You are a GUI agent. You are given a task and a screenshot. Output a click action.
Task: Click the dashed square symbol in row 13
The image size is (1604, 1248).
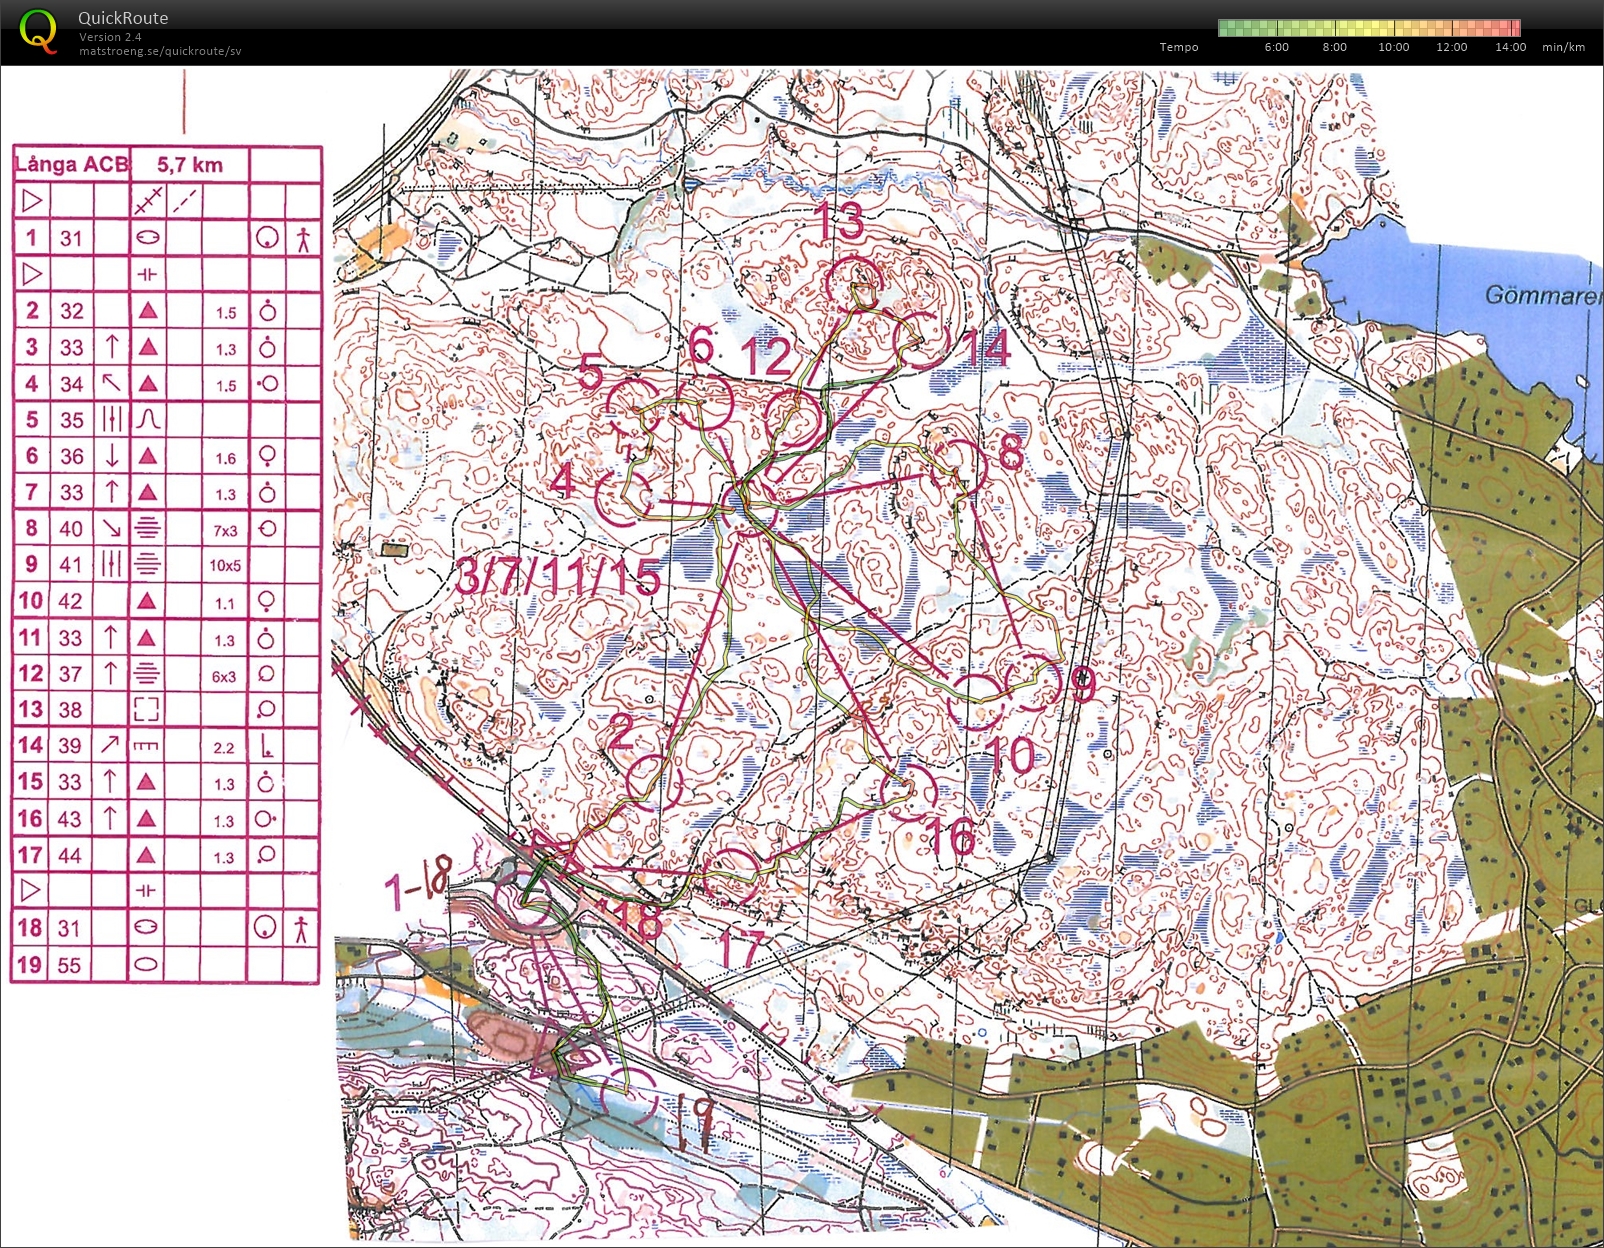coord(147,709)
